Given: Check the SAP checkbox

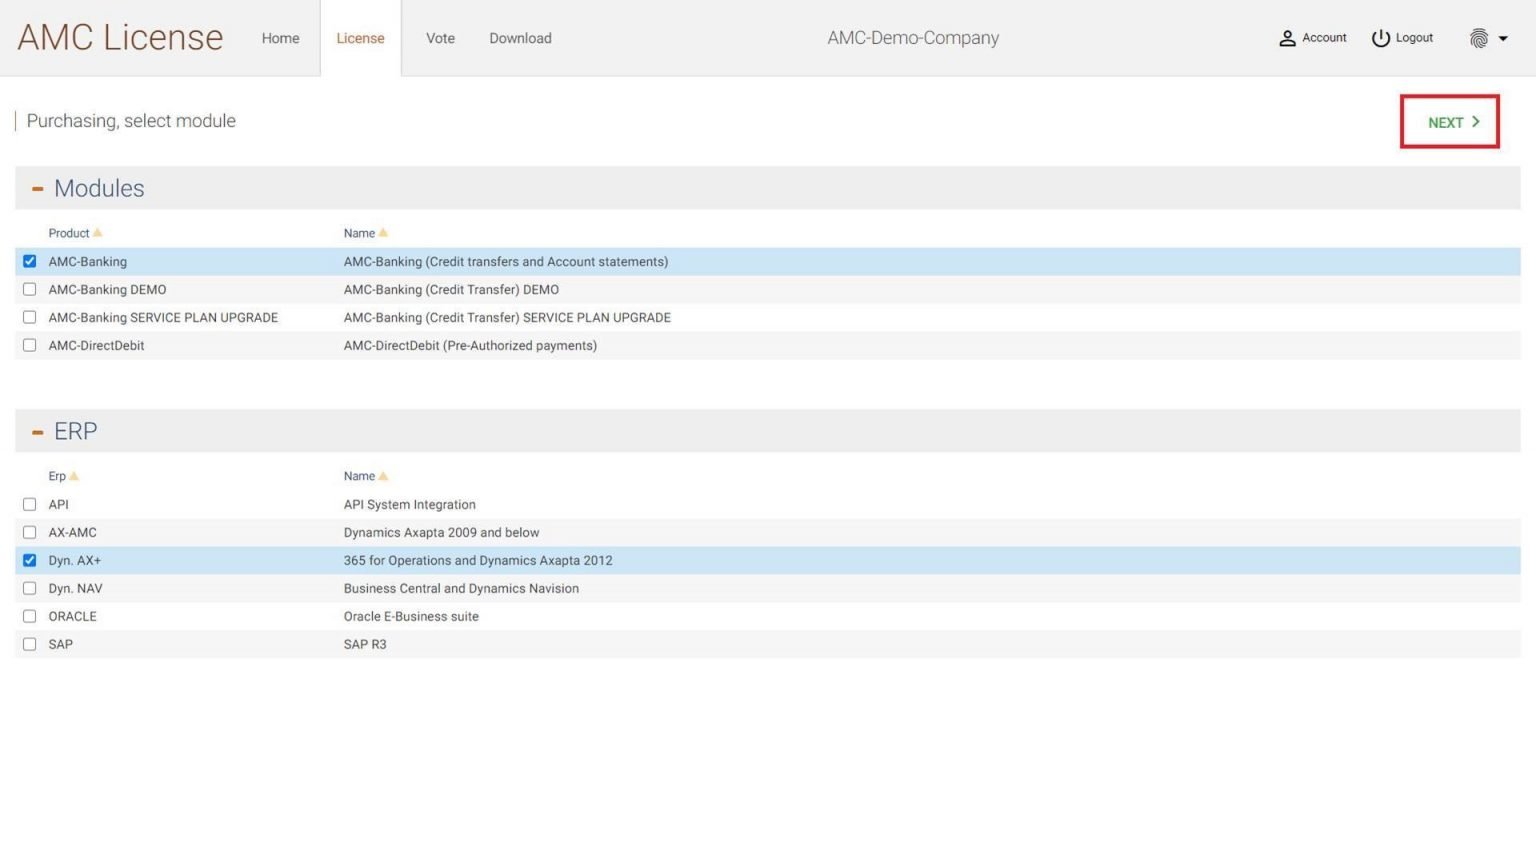Looking at the screenshot, I should pos(29,644).
